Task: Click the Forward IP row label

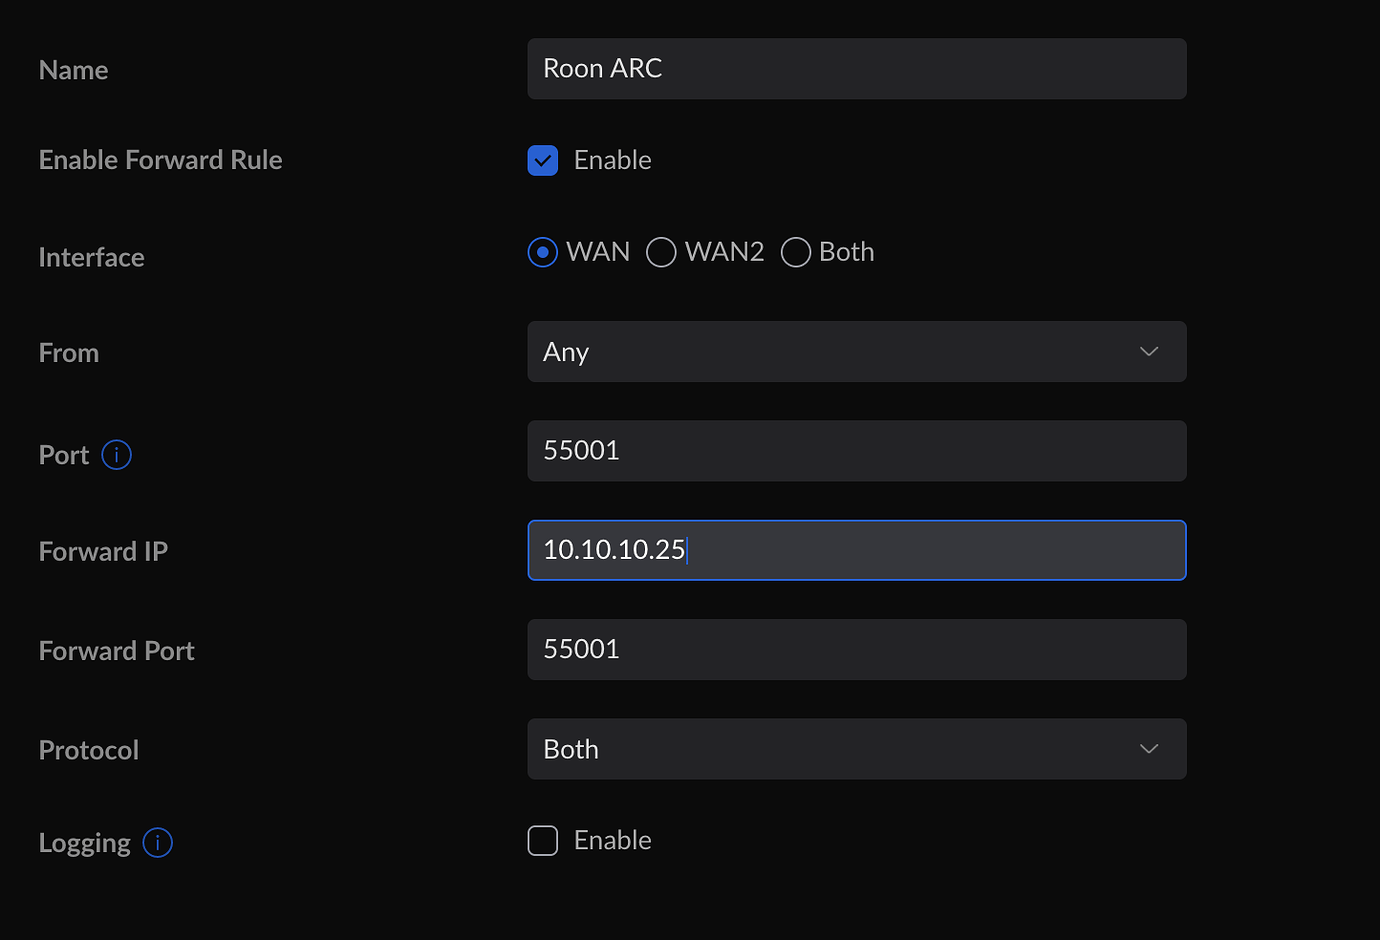Action: 103,551
